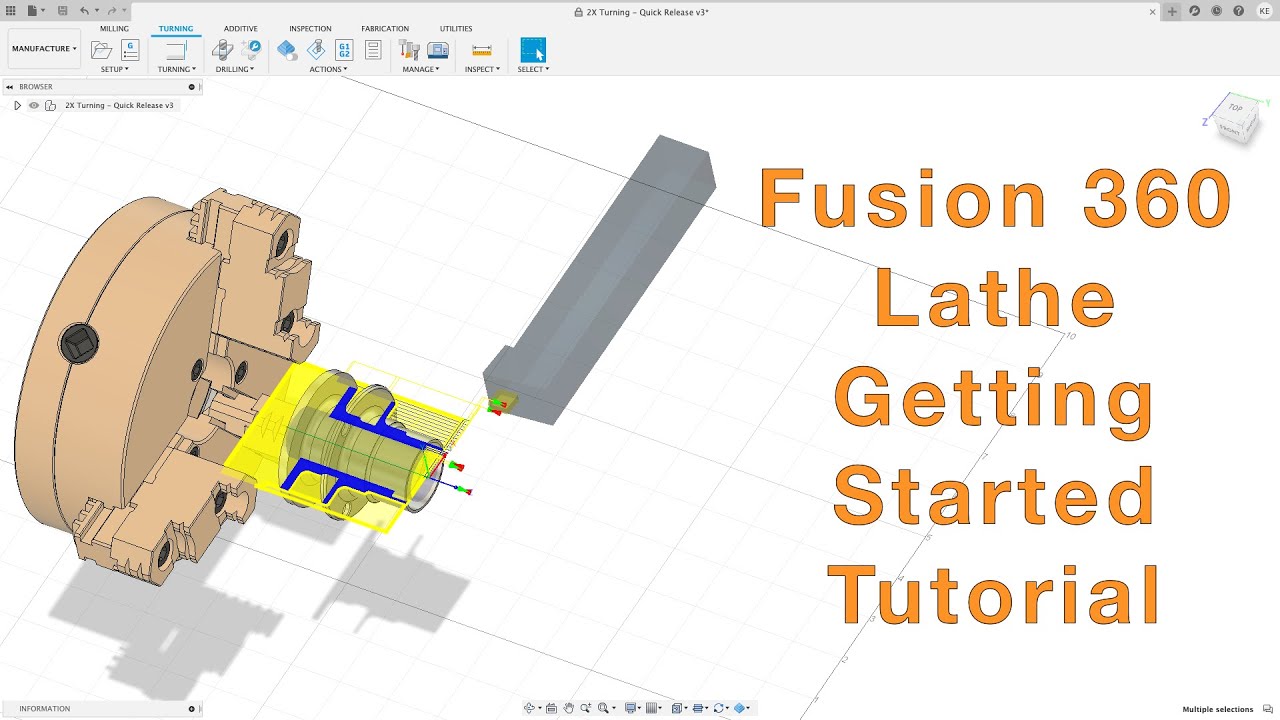Image resolution: width=1280 pixels, height=720 pixels.
Task: Select the Zoom plus tool
Action: pyautogui.click(x=586, y=708)
